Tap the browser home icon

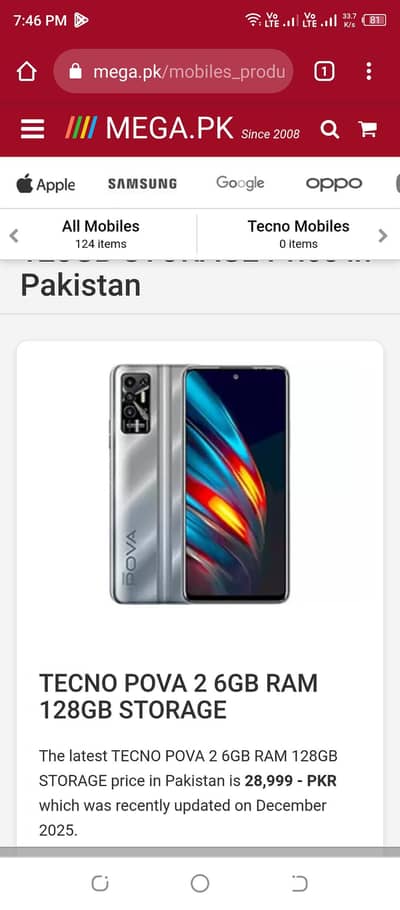(x=27, y=71)
